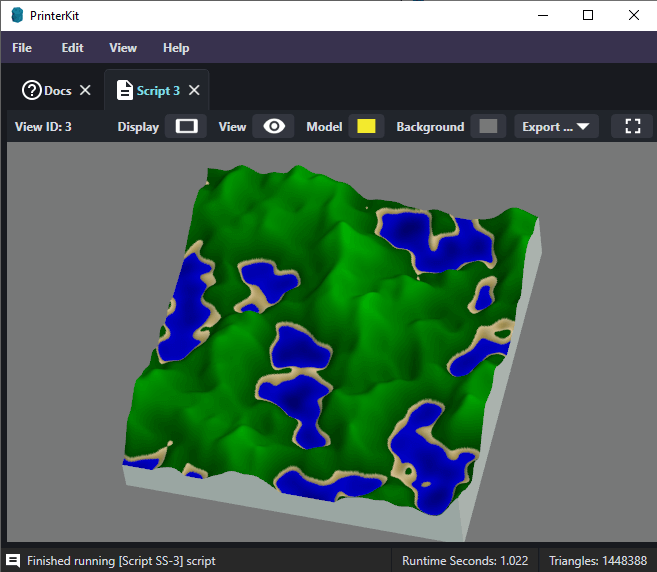
Task: Close the Docs tab
Action: point(85,90)
